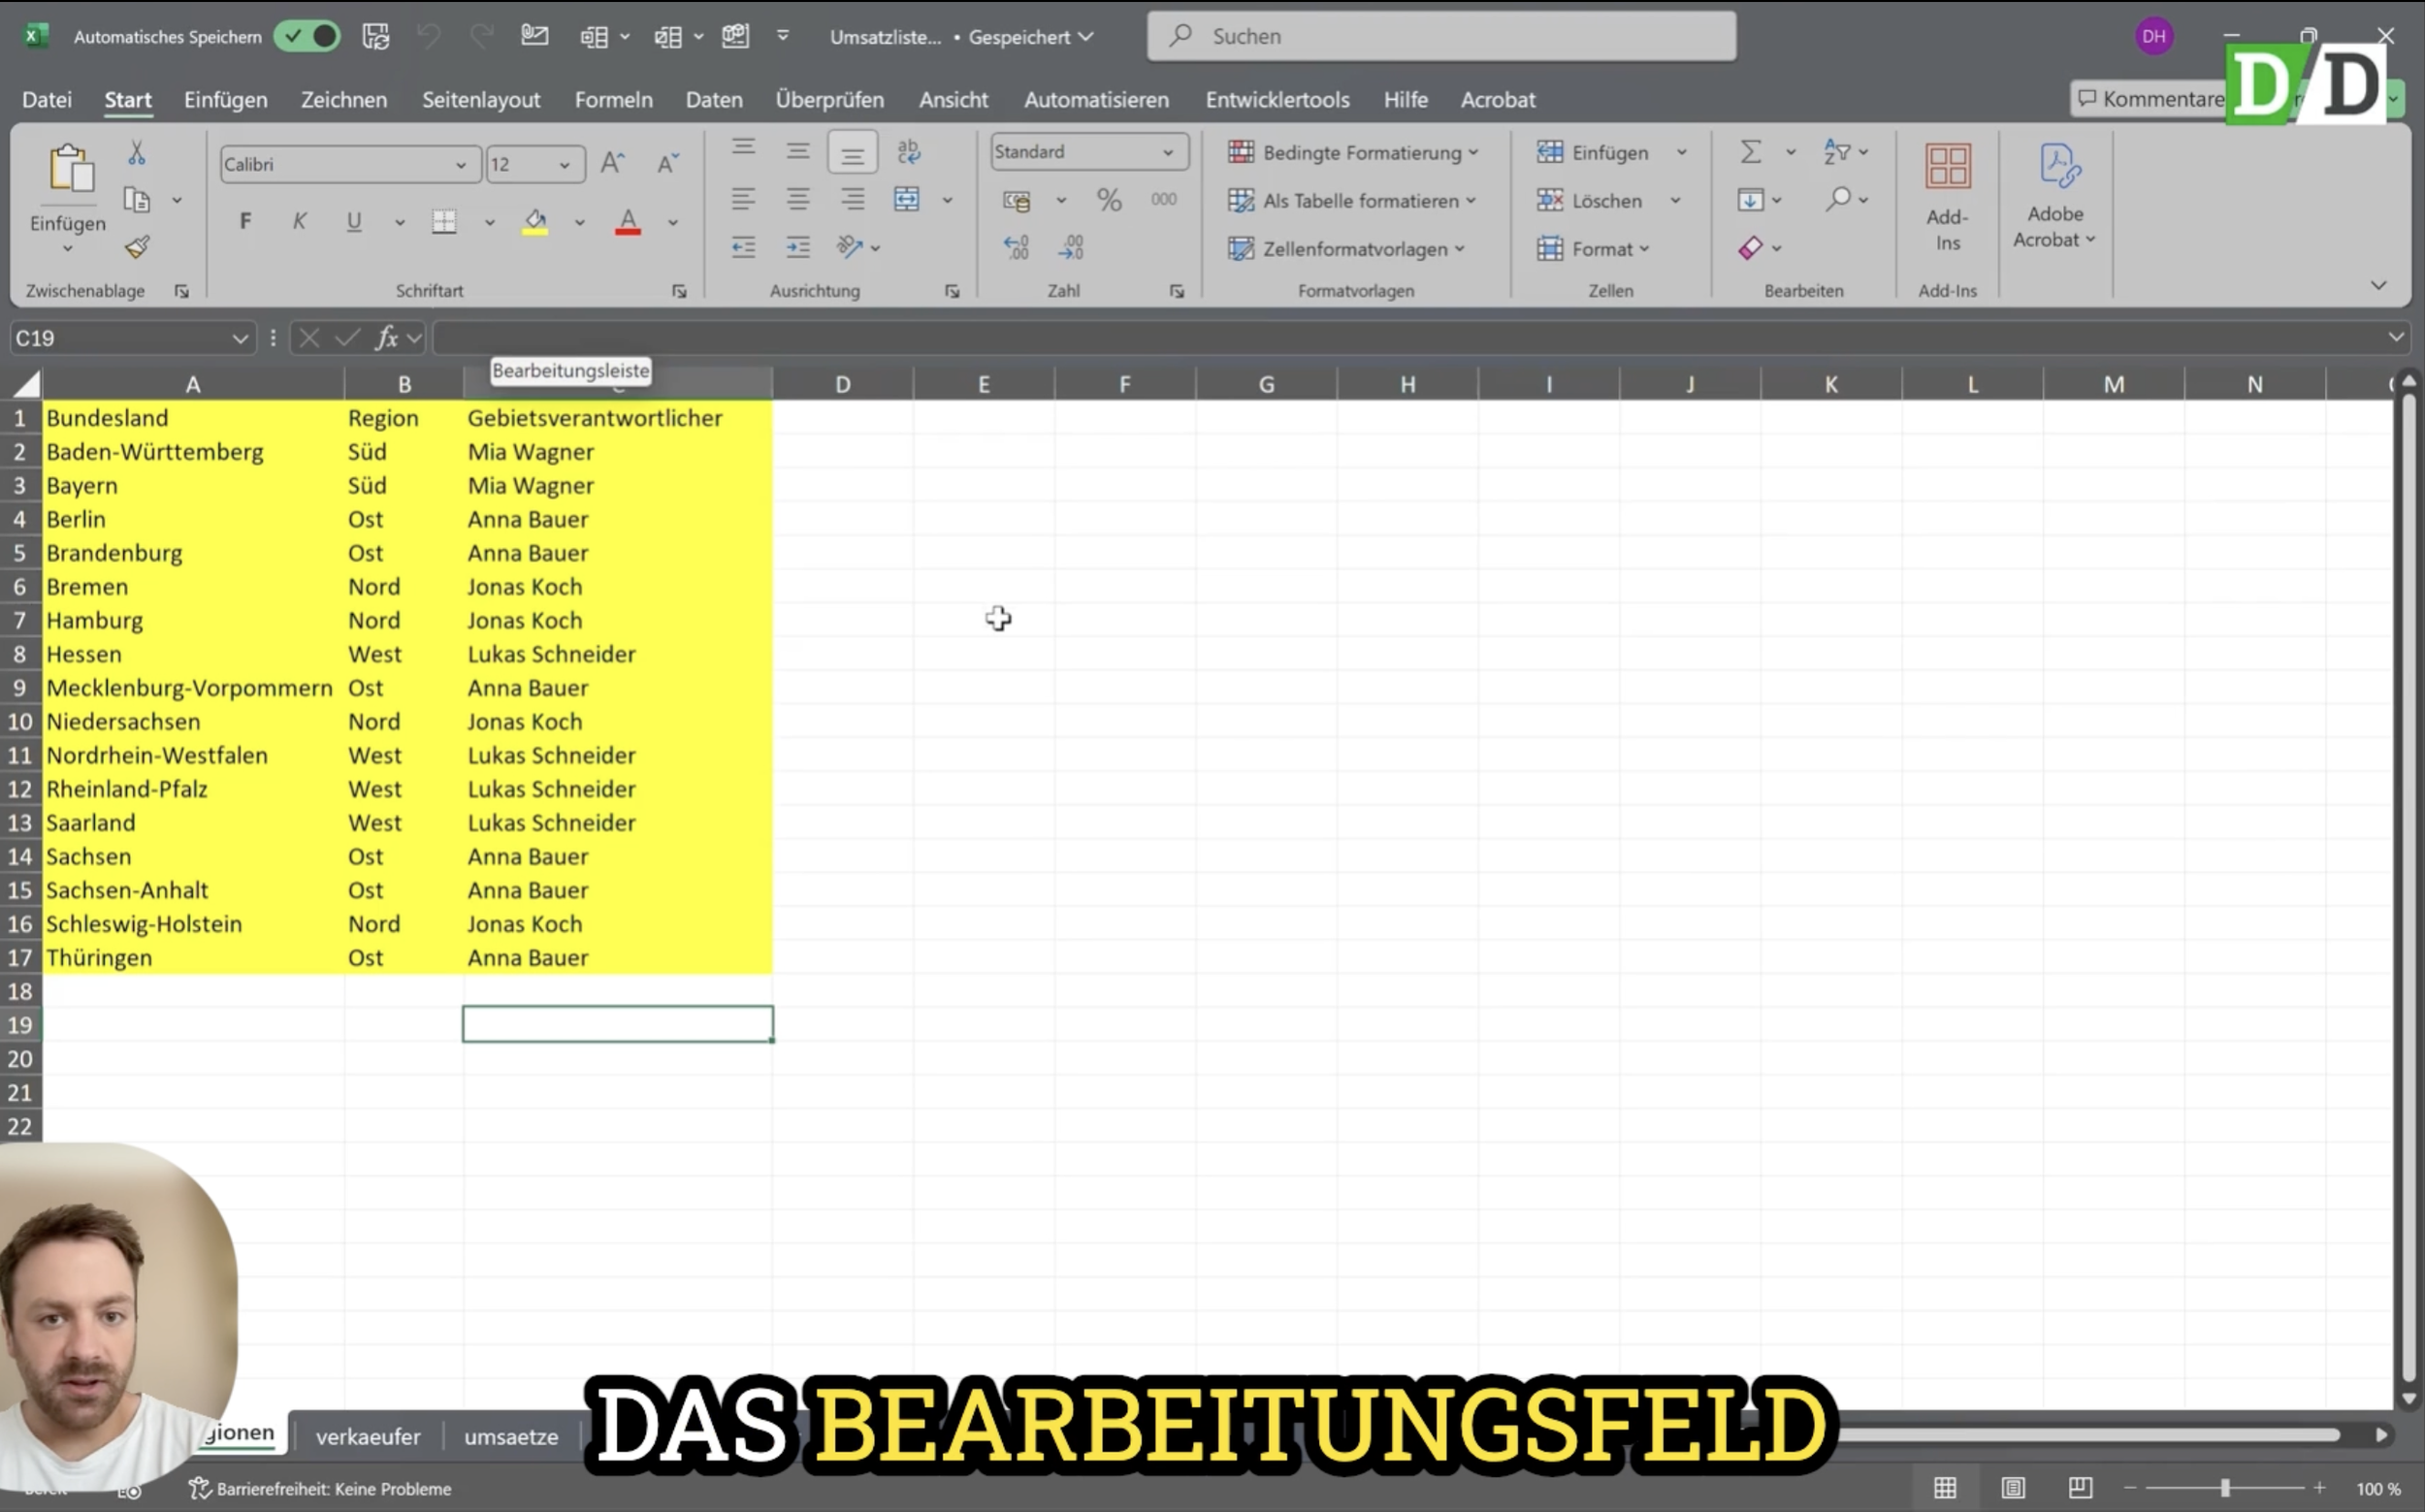Open the Standard number format dropdown
This screenshot has width=2425, height=1512.
(x=1167, y=152)
